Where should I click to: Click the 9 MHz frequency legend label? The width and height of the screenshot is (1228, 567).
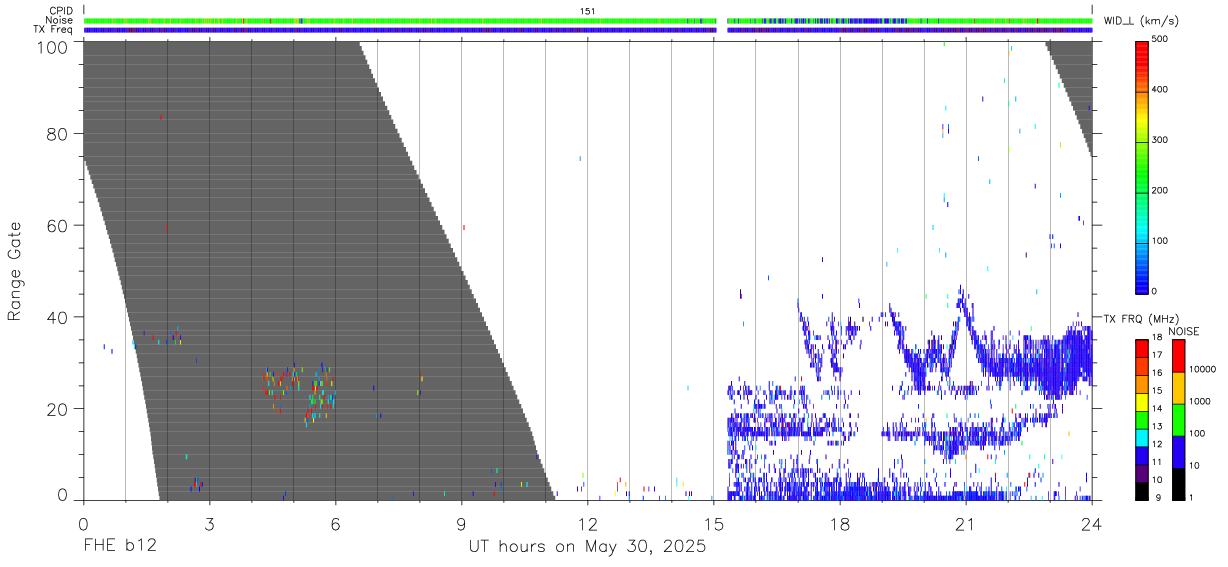point(1158,499)
